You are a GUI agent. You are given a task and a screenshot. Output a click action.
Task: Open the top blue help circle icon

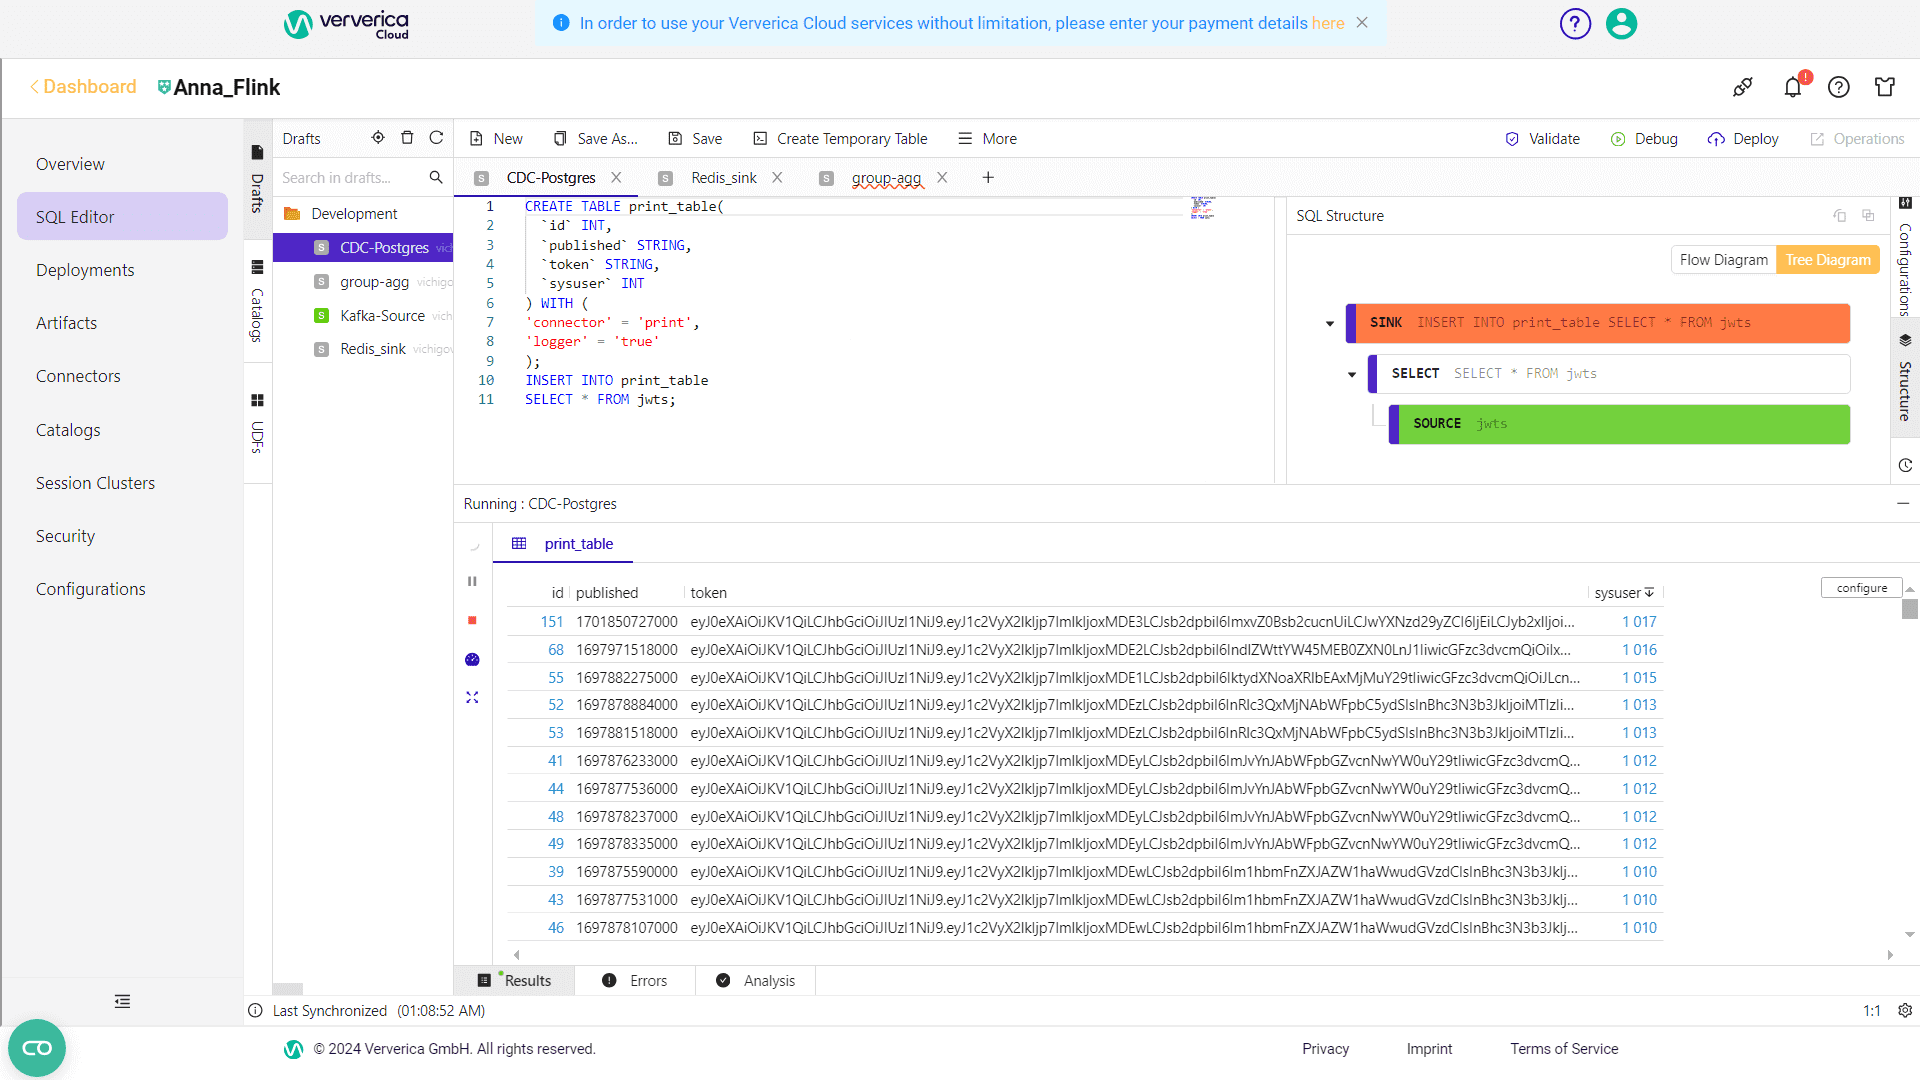(1575, 23)
